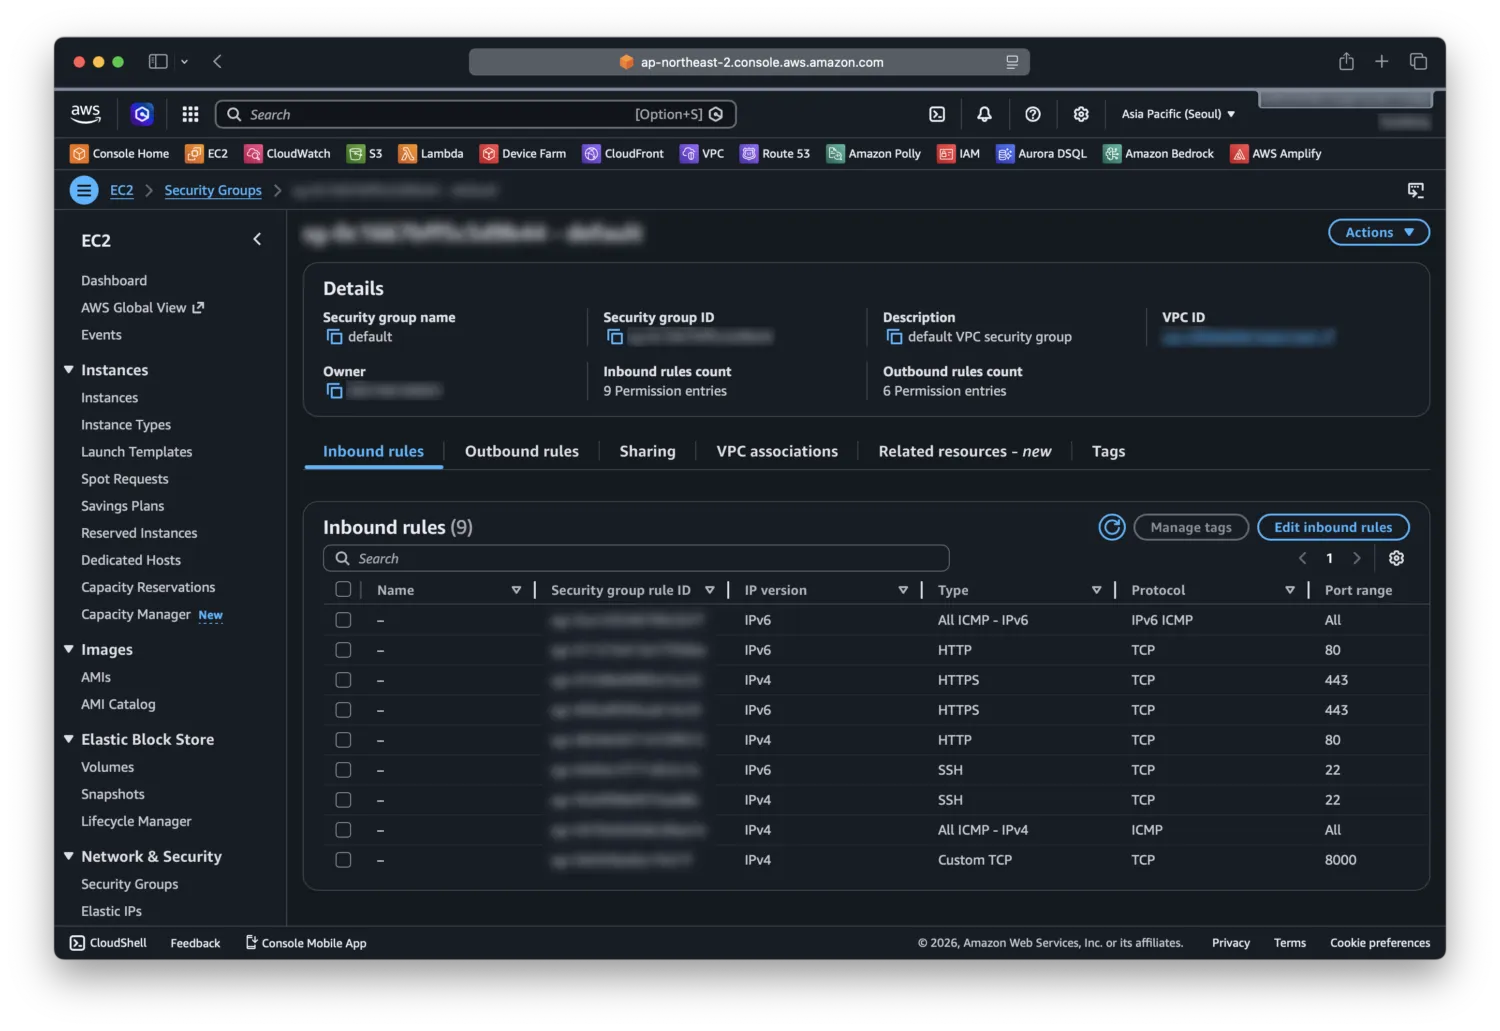Open the S3 service shortcut
1500x1031 pixels.
(x=365, y=153)
